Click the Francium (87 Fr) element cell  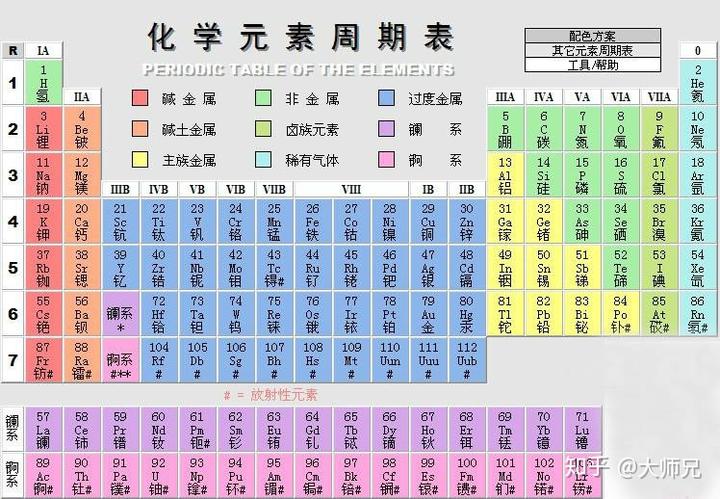tap(43, 360)
